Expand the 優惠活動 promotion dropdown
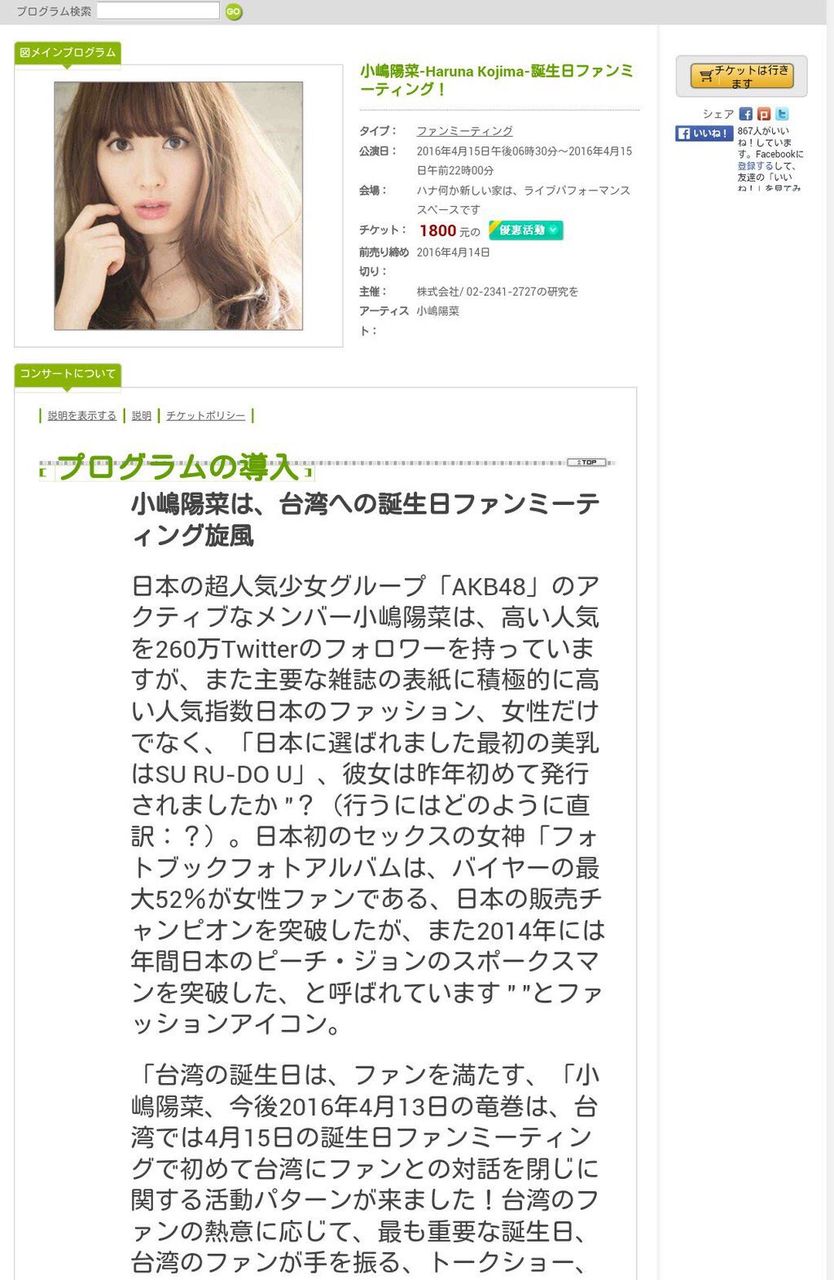 click(526, 230)
